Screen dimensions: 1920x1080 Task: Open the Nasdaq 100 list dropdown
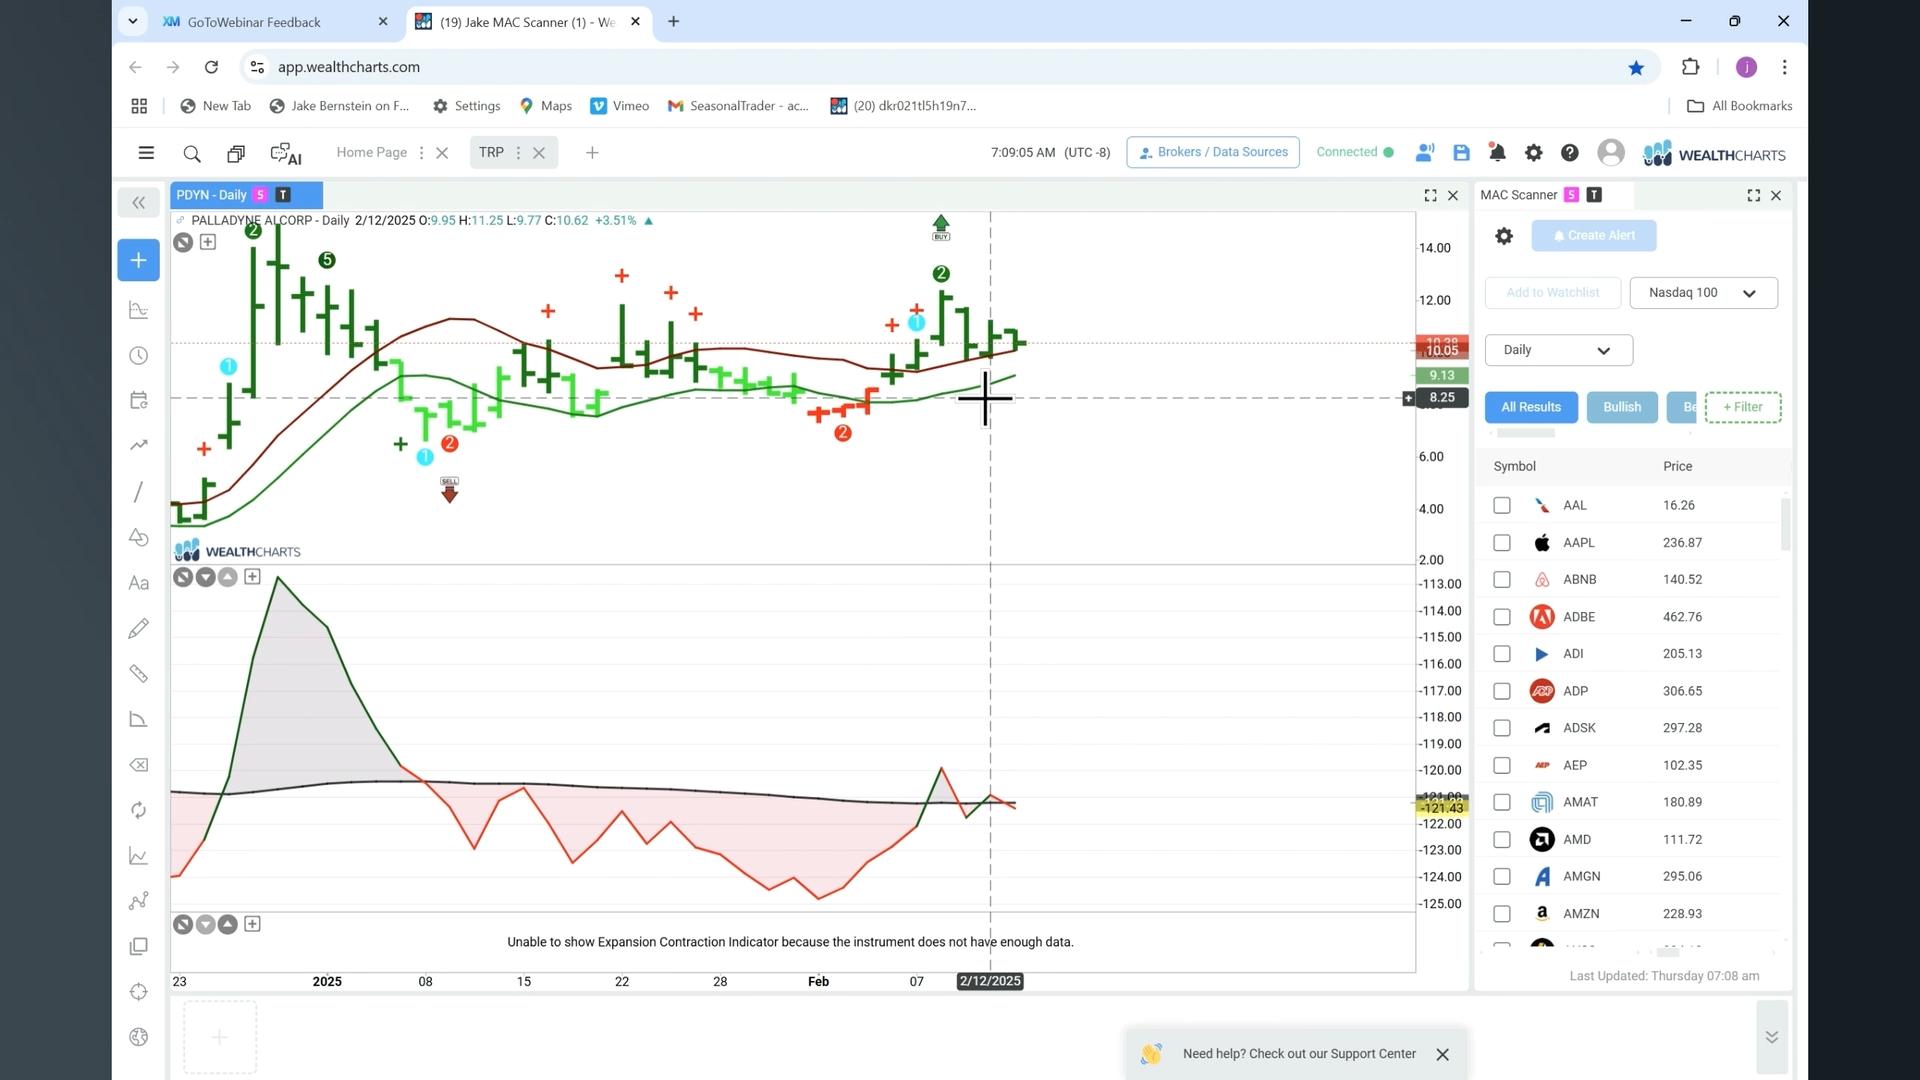click(1703, 293)
